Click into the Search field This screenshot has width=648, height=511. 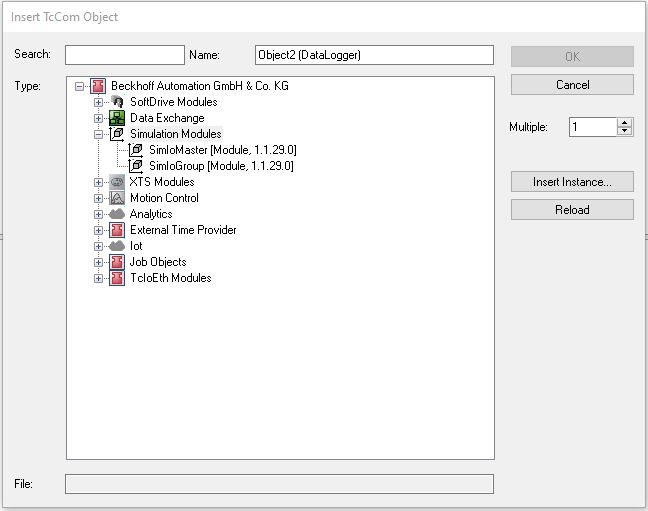tap(125, 55)
